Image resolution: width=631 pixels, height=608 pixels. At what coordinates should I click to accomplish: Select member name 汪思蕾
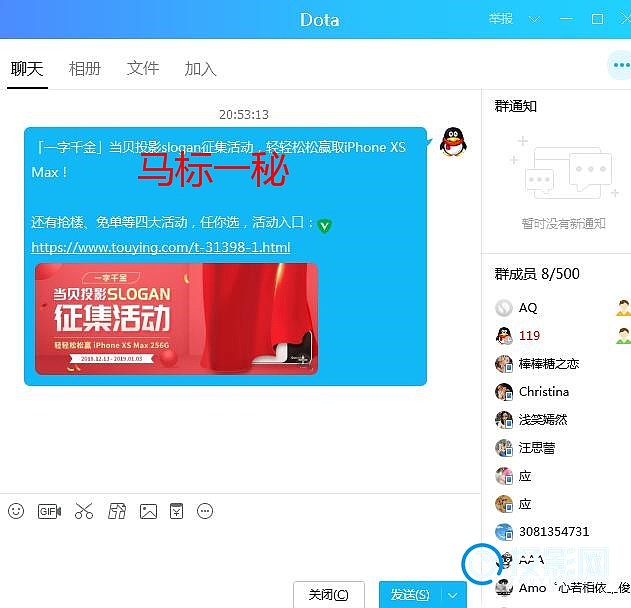(537, 448)
